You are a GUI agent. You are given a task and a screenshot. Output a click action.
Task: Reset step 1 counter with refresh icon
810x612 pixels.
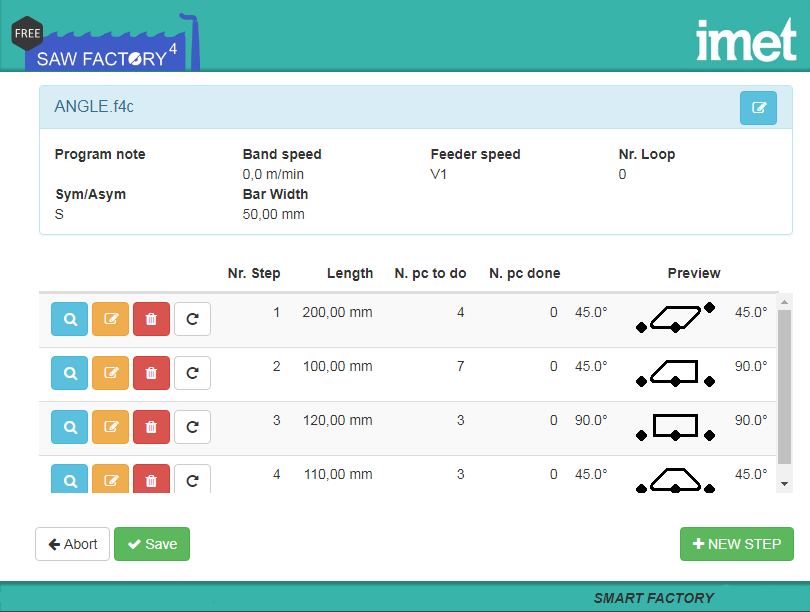pyautogui.click(x=192, y=319)
